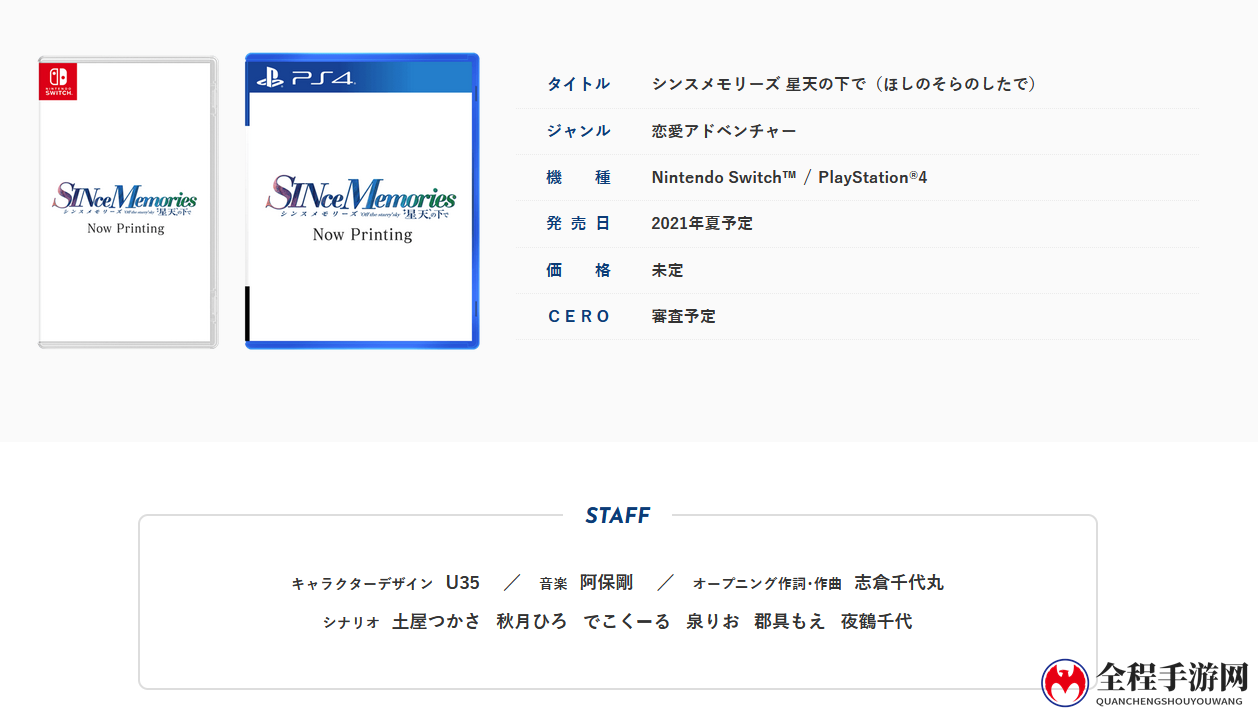Click the Nintendo Switch logo on the package
Image resolution: width=1258 pixels, height=712 pixels.
coord(58,81)
